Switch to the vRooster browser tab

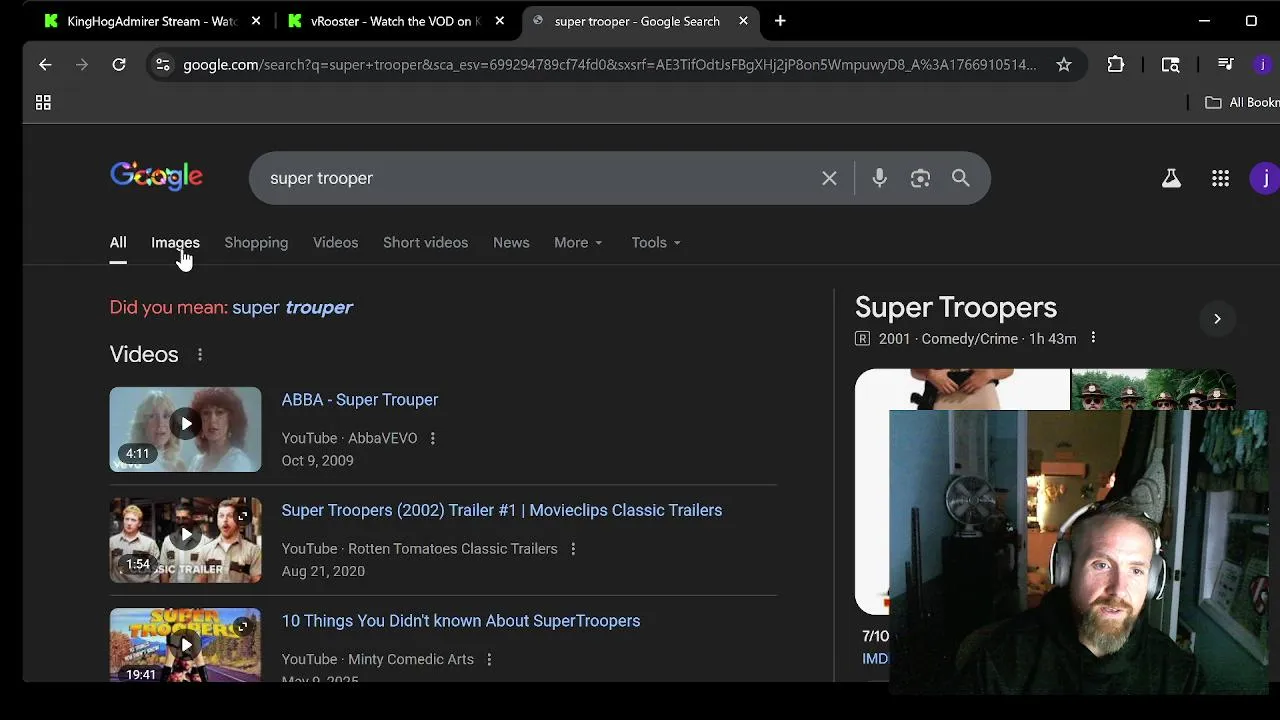(395, 21)
